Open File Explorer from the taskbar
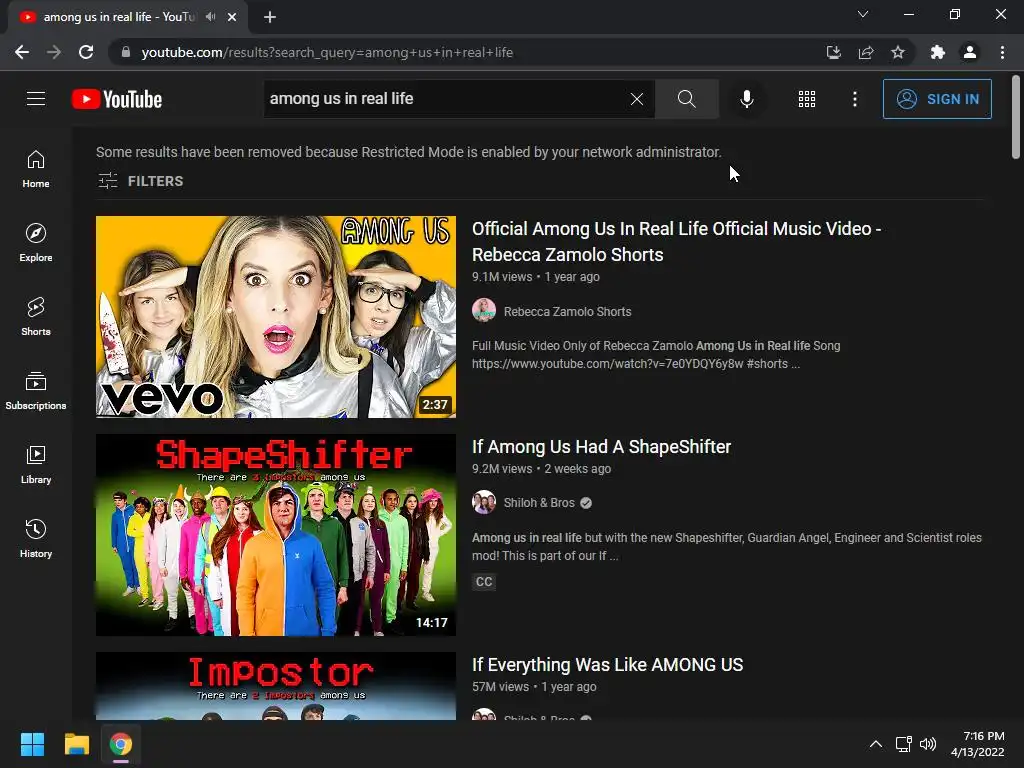1024x768 pixels. click(x=76, y=744)
